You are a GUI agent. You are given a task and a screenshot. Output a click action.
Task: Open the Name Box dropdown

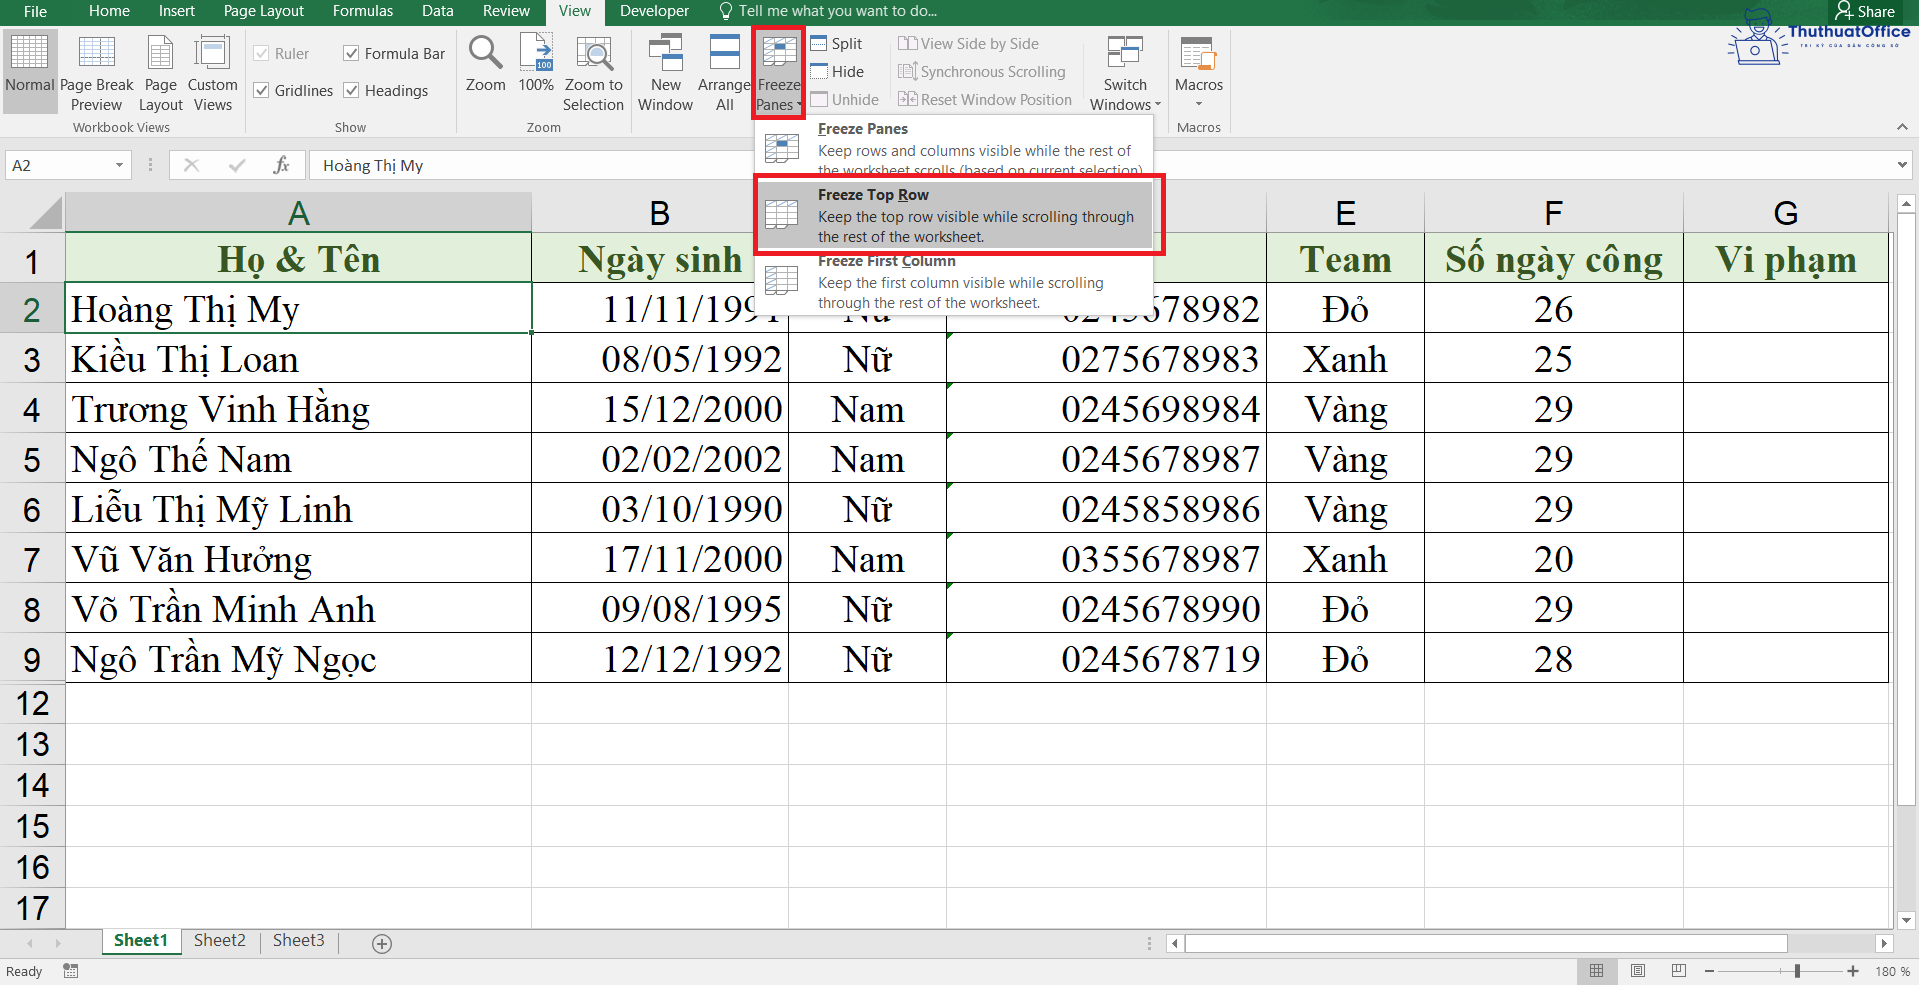118,165
